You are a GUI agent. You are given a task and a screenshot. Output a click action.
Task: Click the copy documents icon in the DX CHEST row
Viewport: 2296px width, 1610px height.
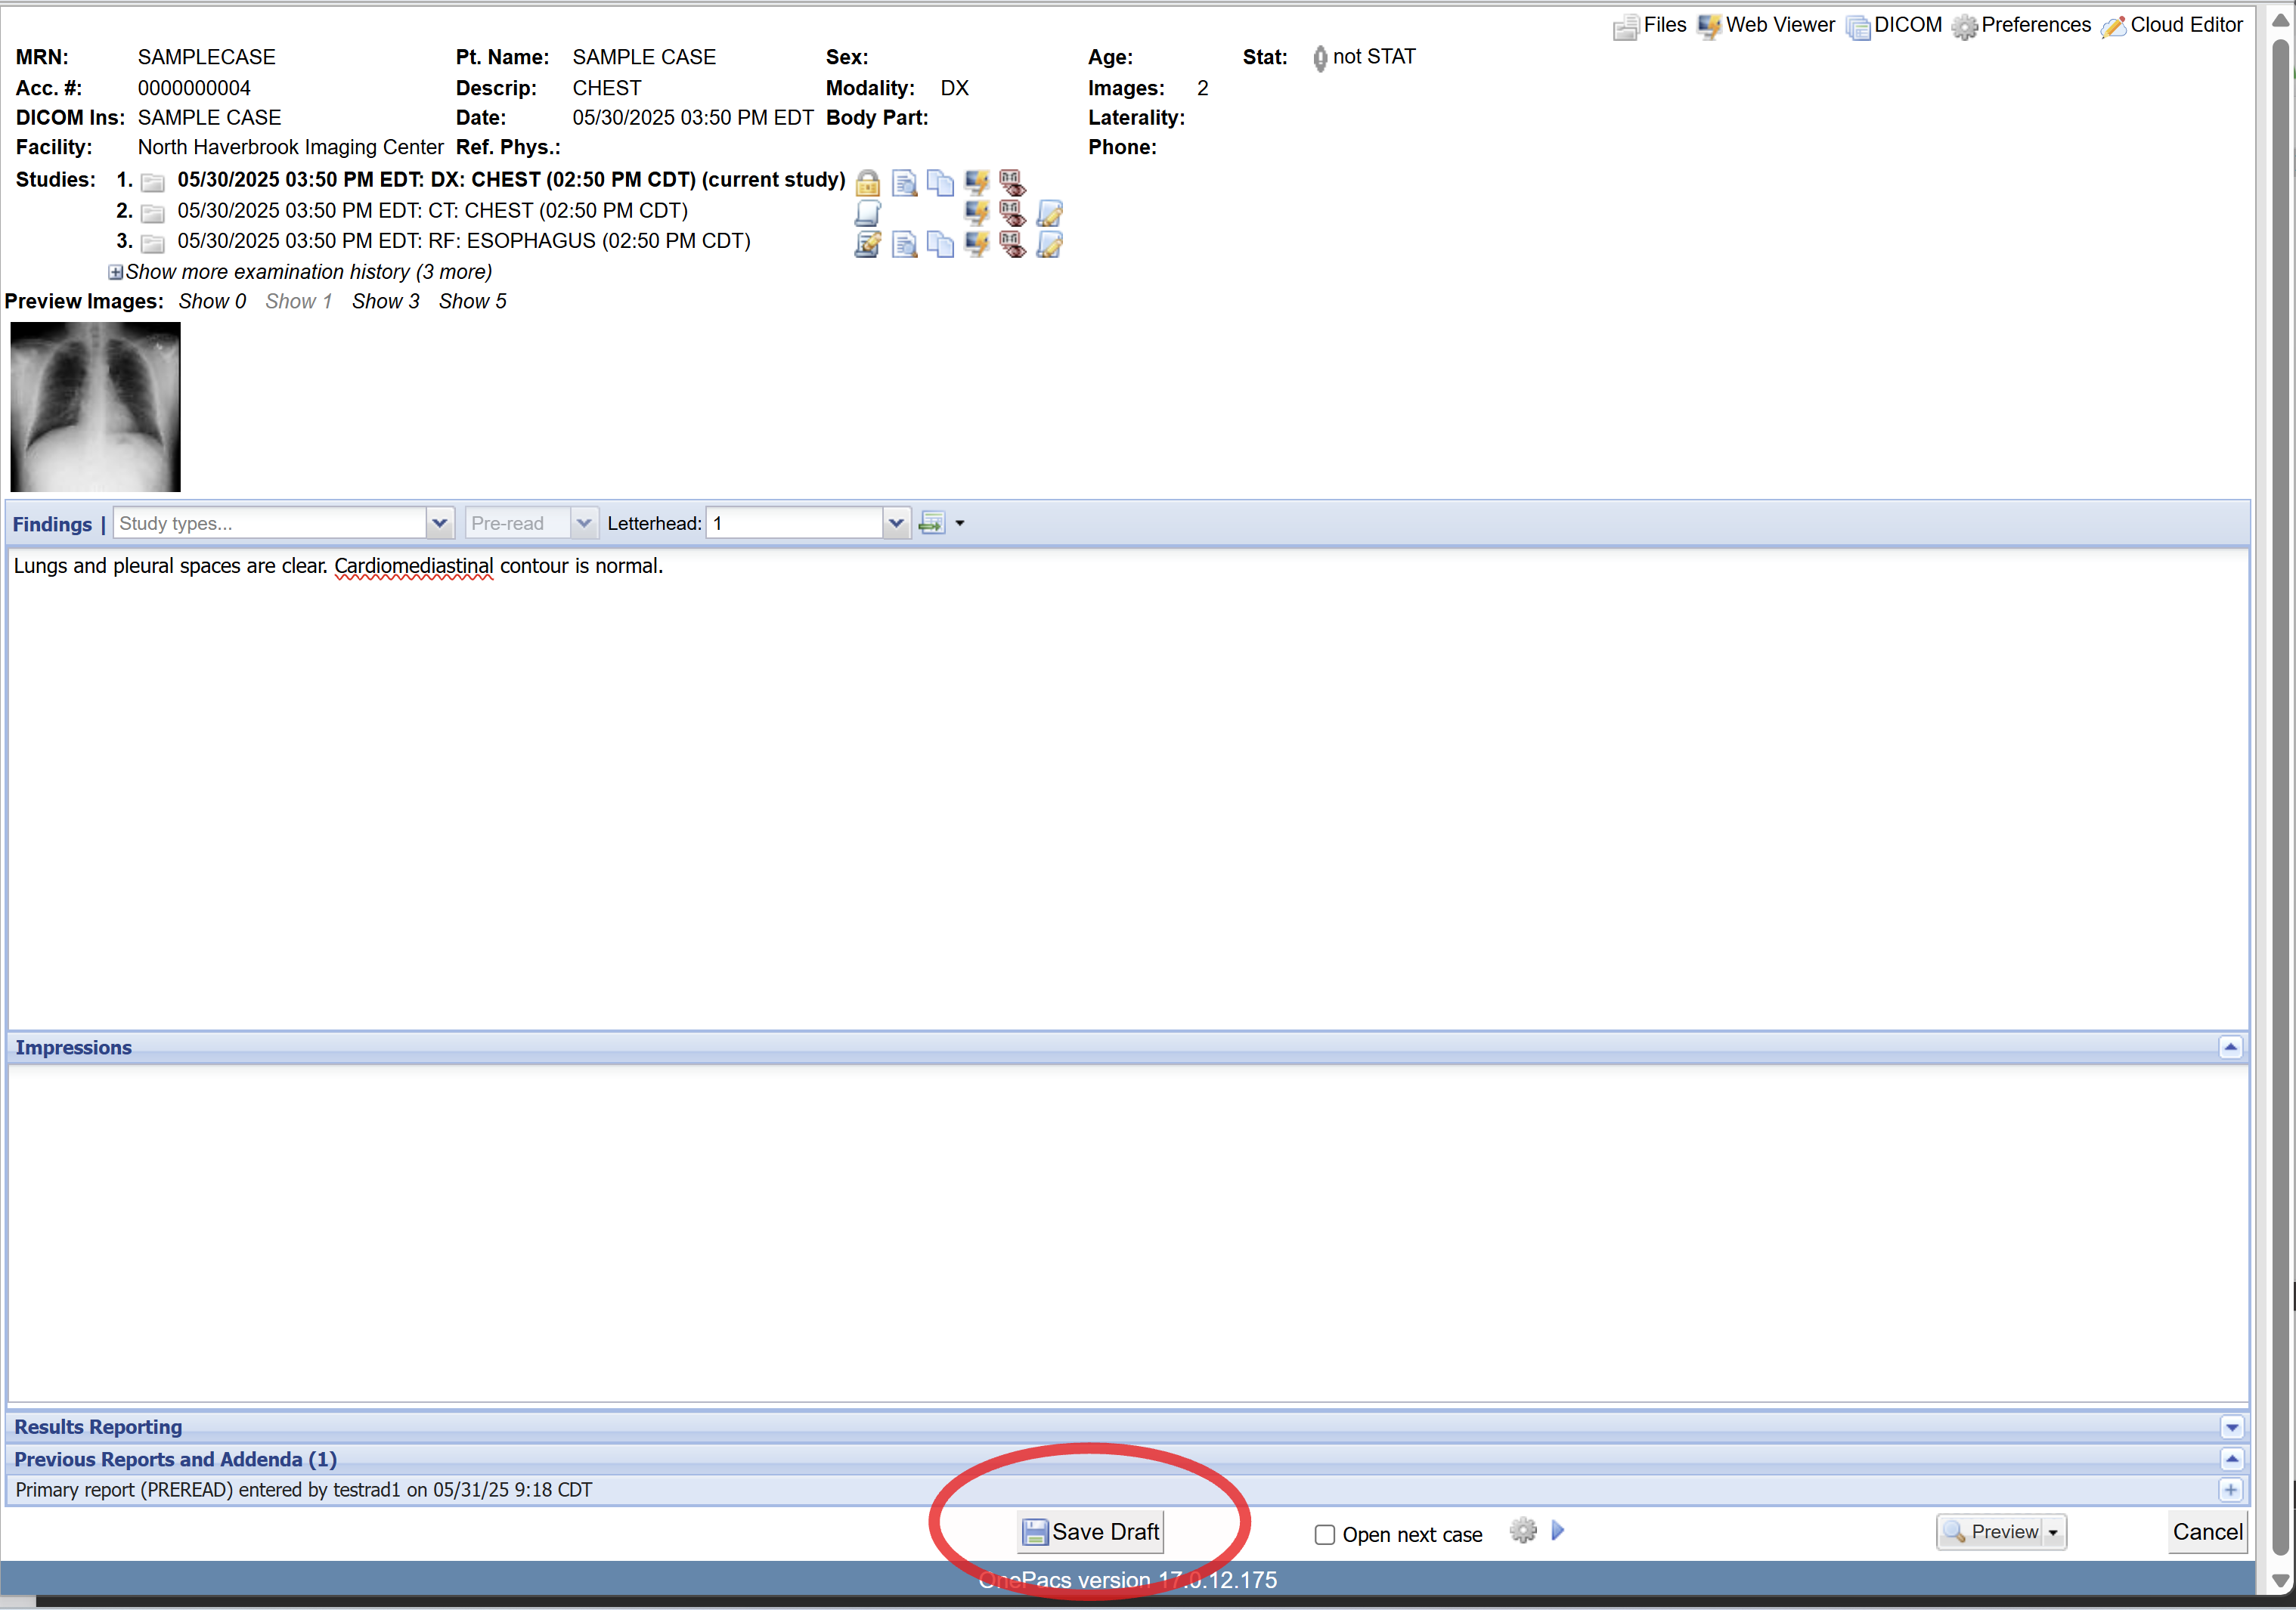(940, 183)
